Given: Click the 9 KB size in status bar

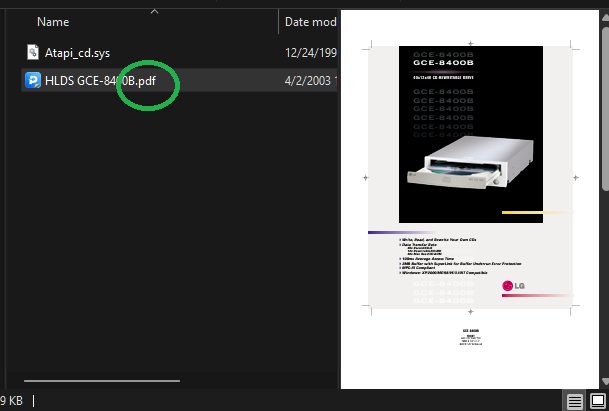Looking at the screenshot, I should (11, 401).
